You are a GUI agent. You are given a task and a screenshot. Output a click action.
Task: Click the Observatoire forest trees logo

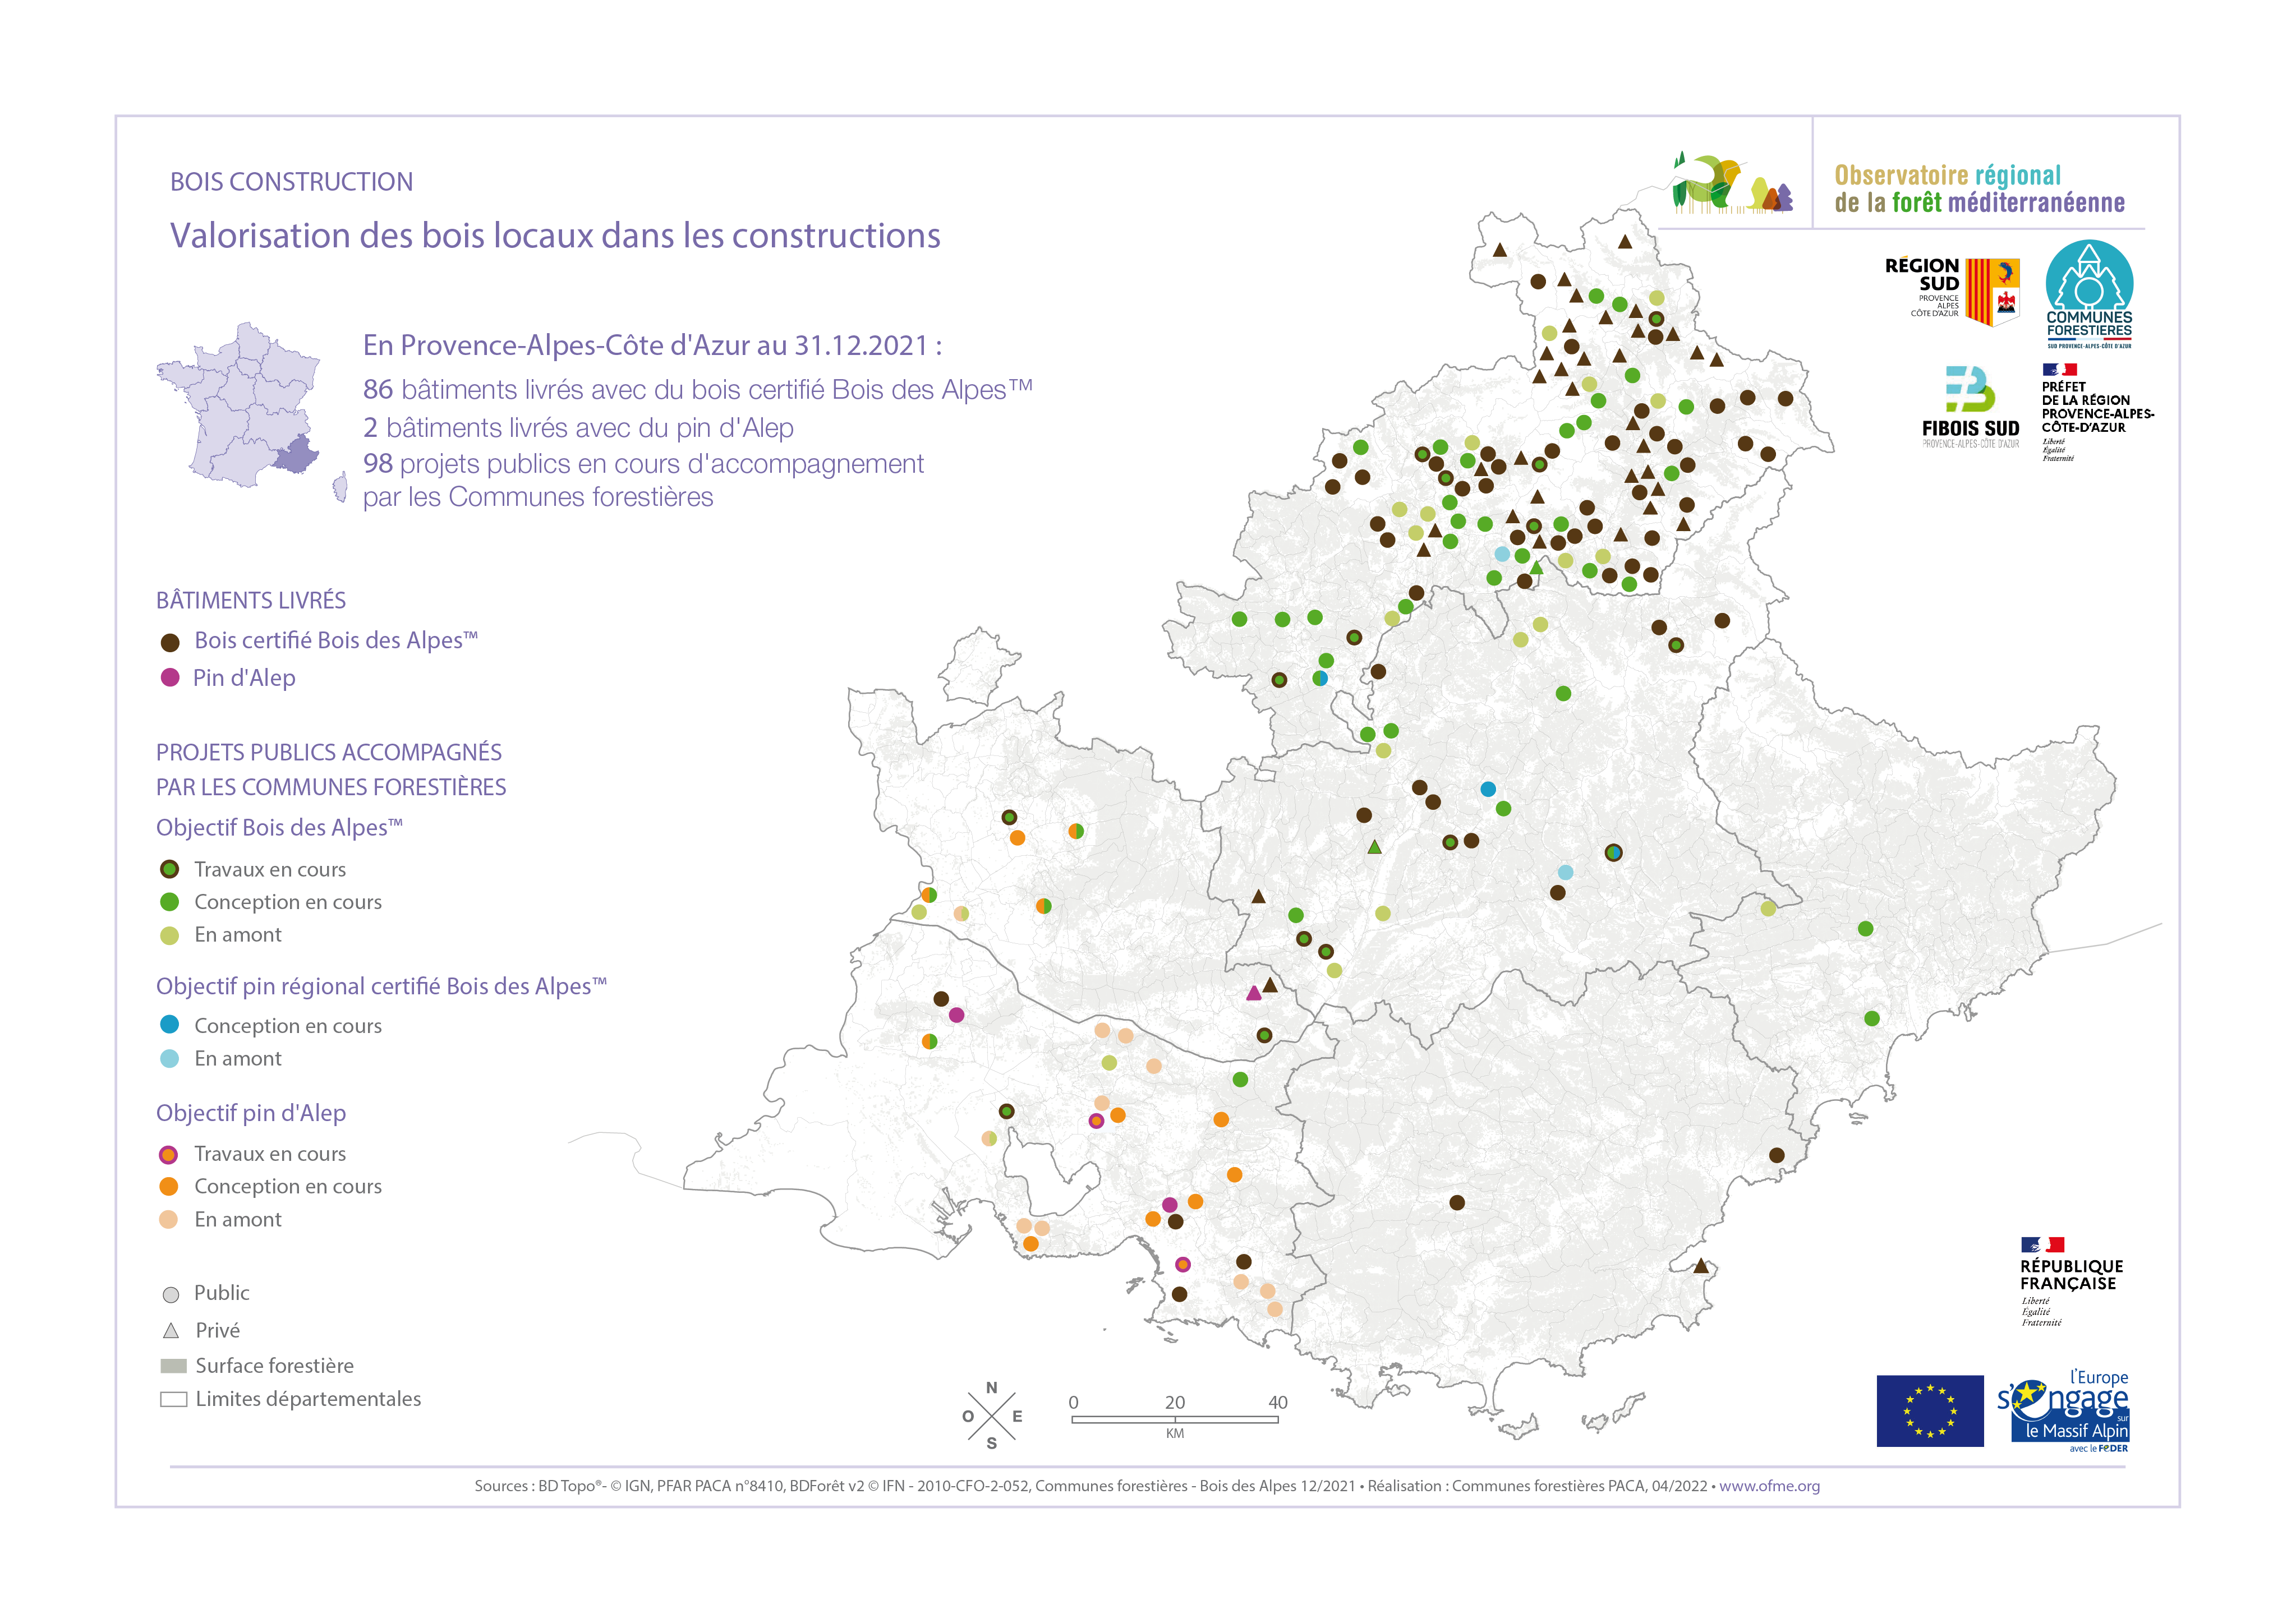[1732, 183]
